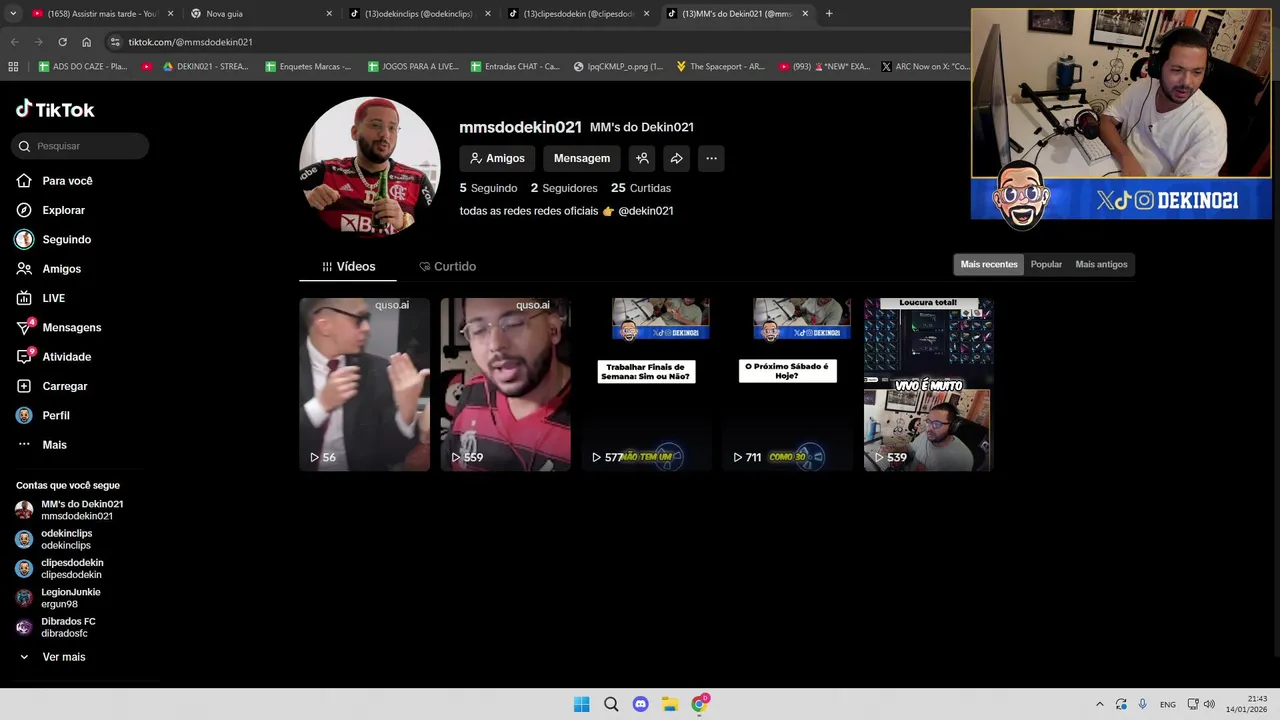Click the @dekin021 mention in the bio

pos(646,211)
